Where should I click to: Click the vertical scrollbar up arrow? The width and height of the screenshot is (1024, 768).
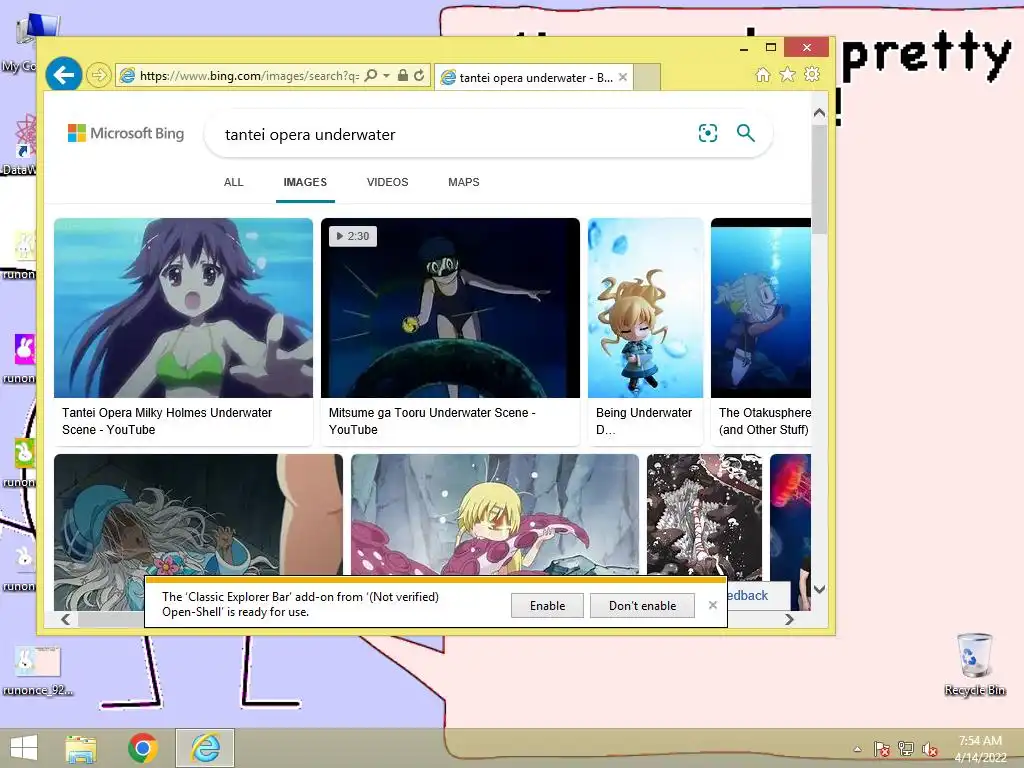pyautogui.click(x=819, y=113)
